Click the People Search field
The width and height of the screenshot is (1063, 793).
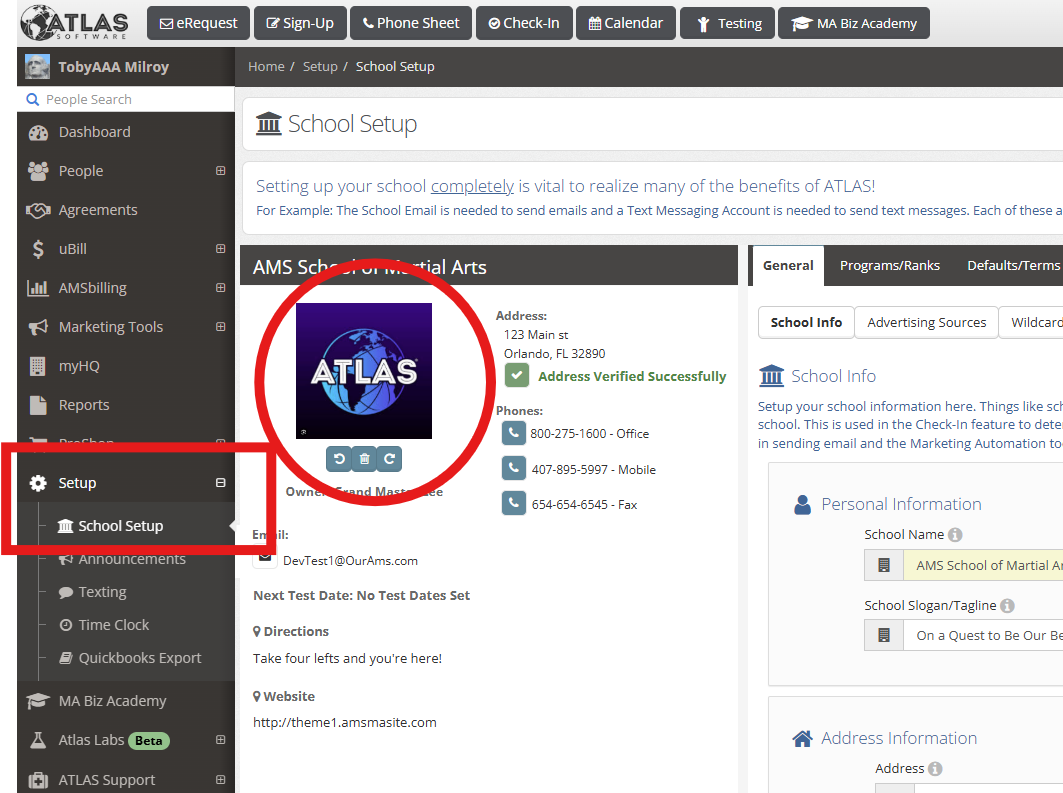click(128, 99)
